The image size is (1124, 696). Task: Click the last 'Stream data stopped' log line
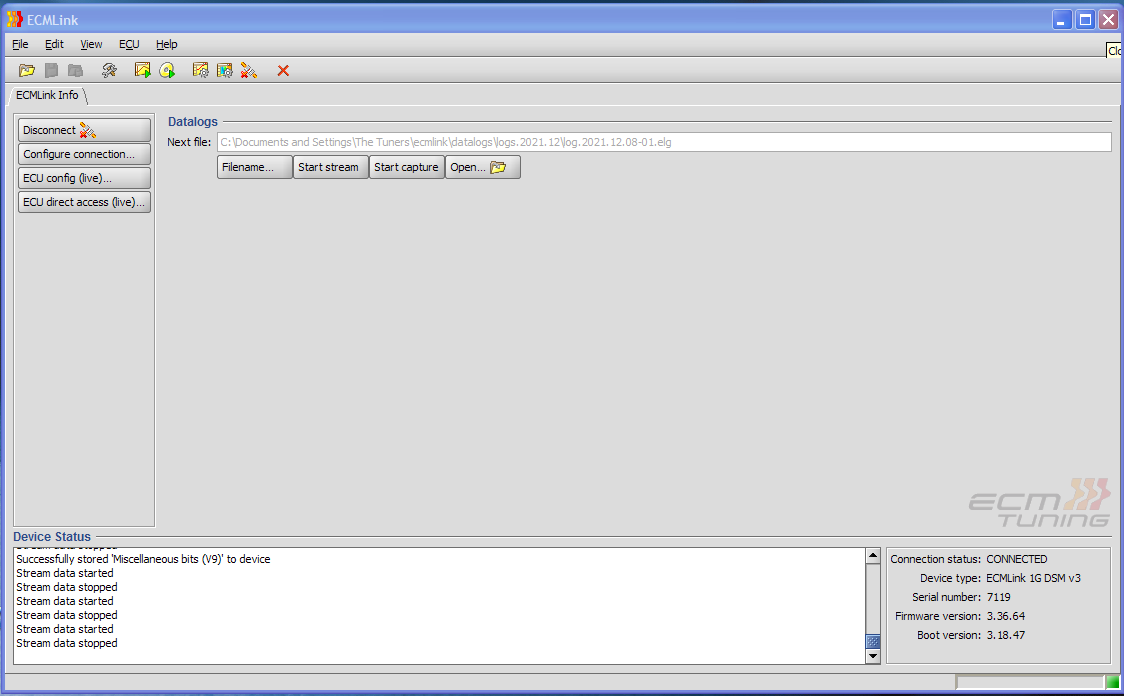tap(67, 643)
